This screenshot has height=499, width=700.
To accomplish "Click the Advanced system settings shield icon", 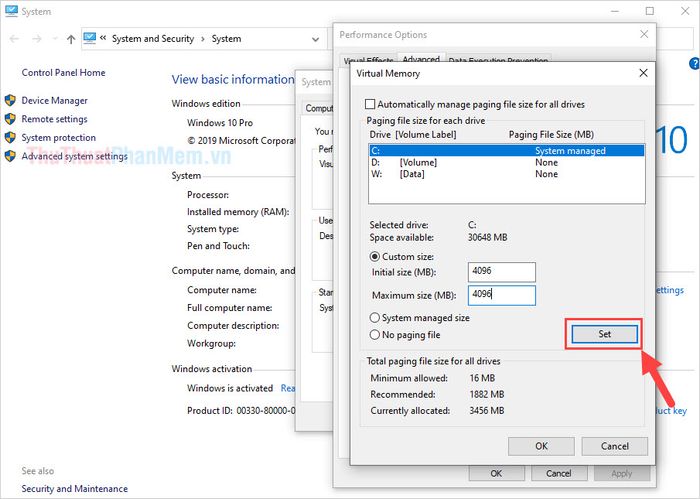I will 10,156.
